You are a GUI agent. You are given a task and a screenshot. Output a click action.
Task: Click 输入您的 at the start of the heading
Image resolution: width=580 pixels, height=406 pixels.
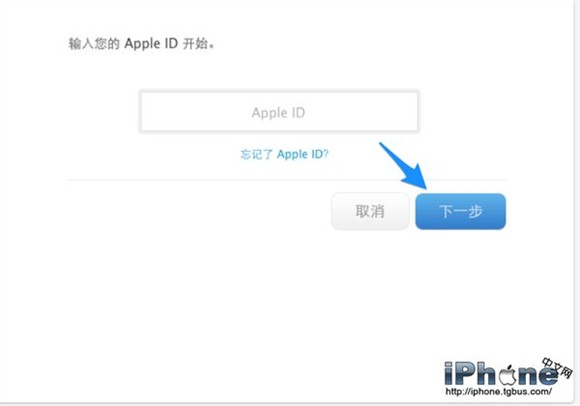94,44
